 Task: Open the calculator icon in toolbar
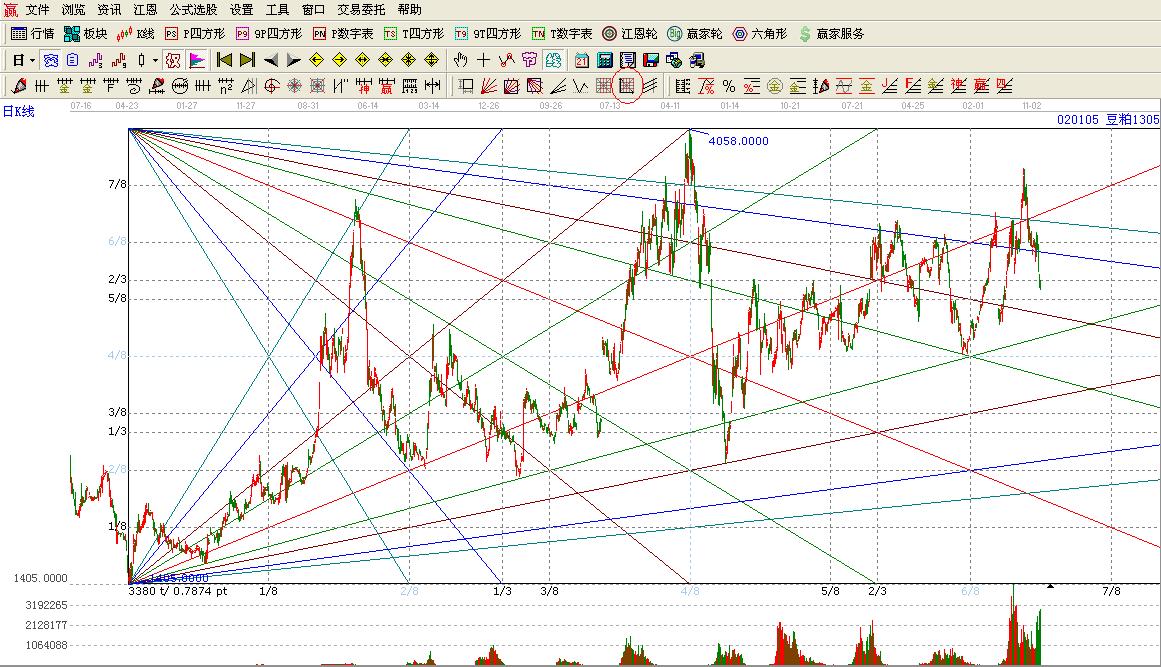[604, 60]
